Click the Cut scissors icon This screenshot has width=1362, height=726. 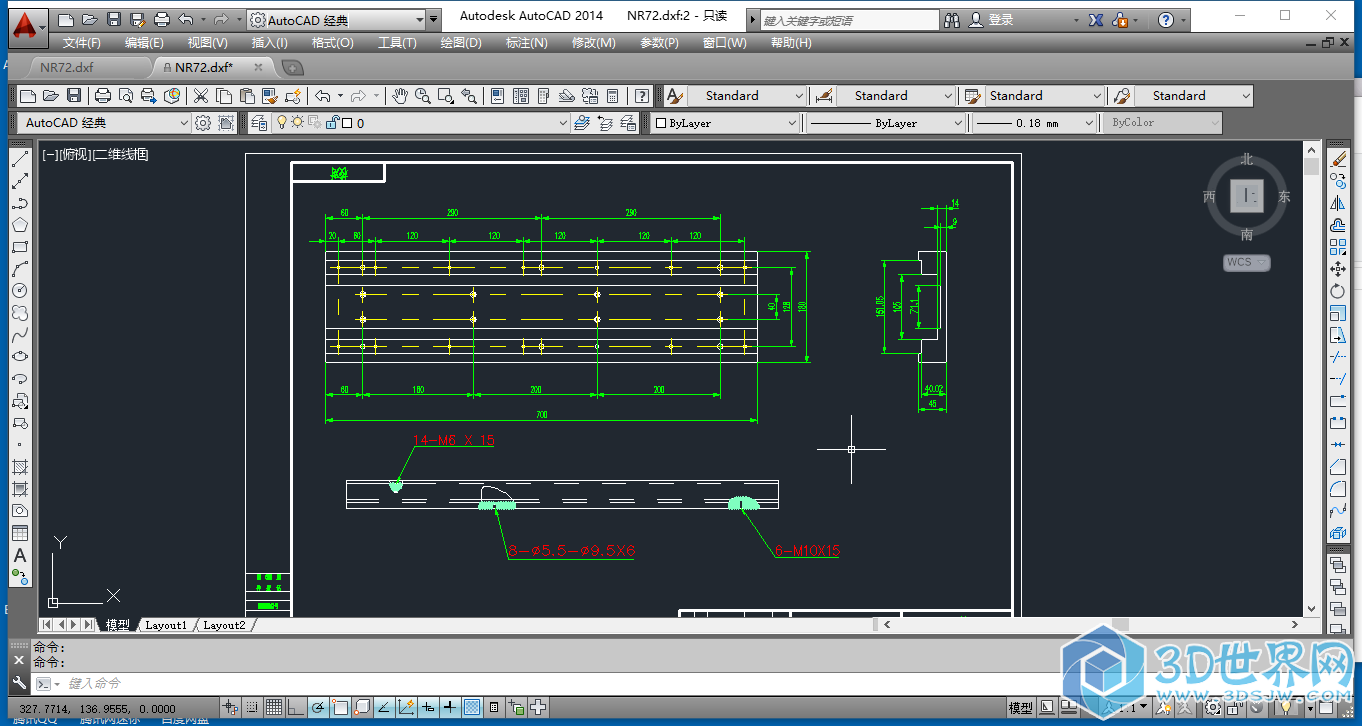tap(201, 96)
